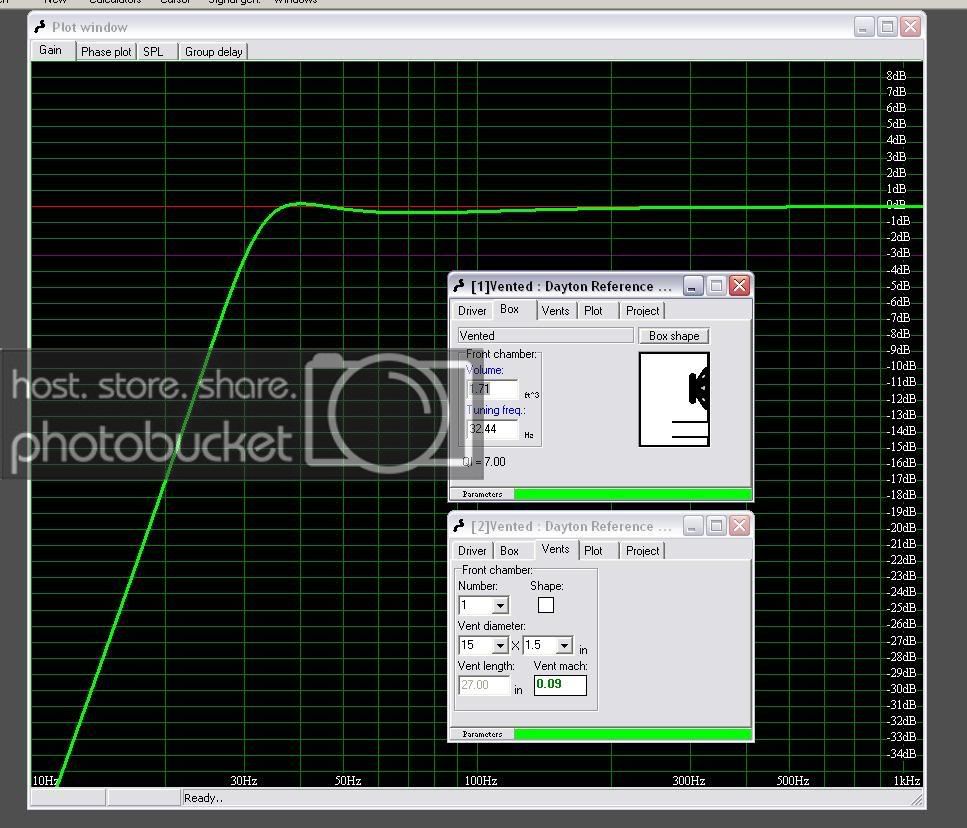Viewport: 967px width, 828px height.
Task: Click the Vent length field showing 27.00
Action: click(484, 685)
